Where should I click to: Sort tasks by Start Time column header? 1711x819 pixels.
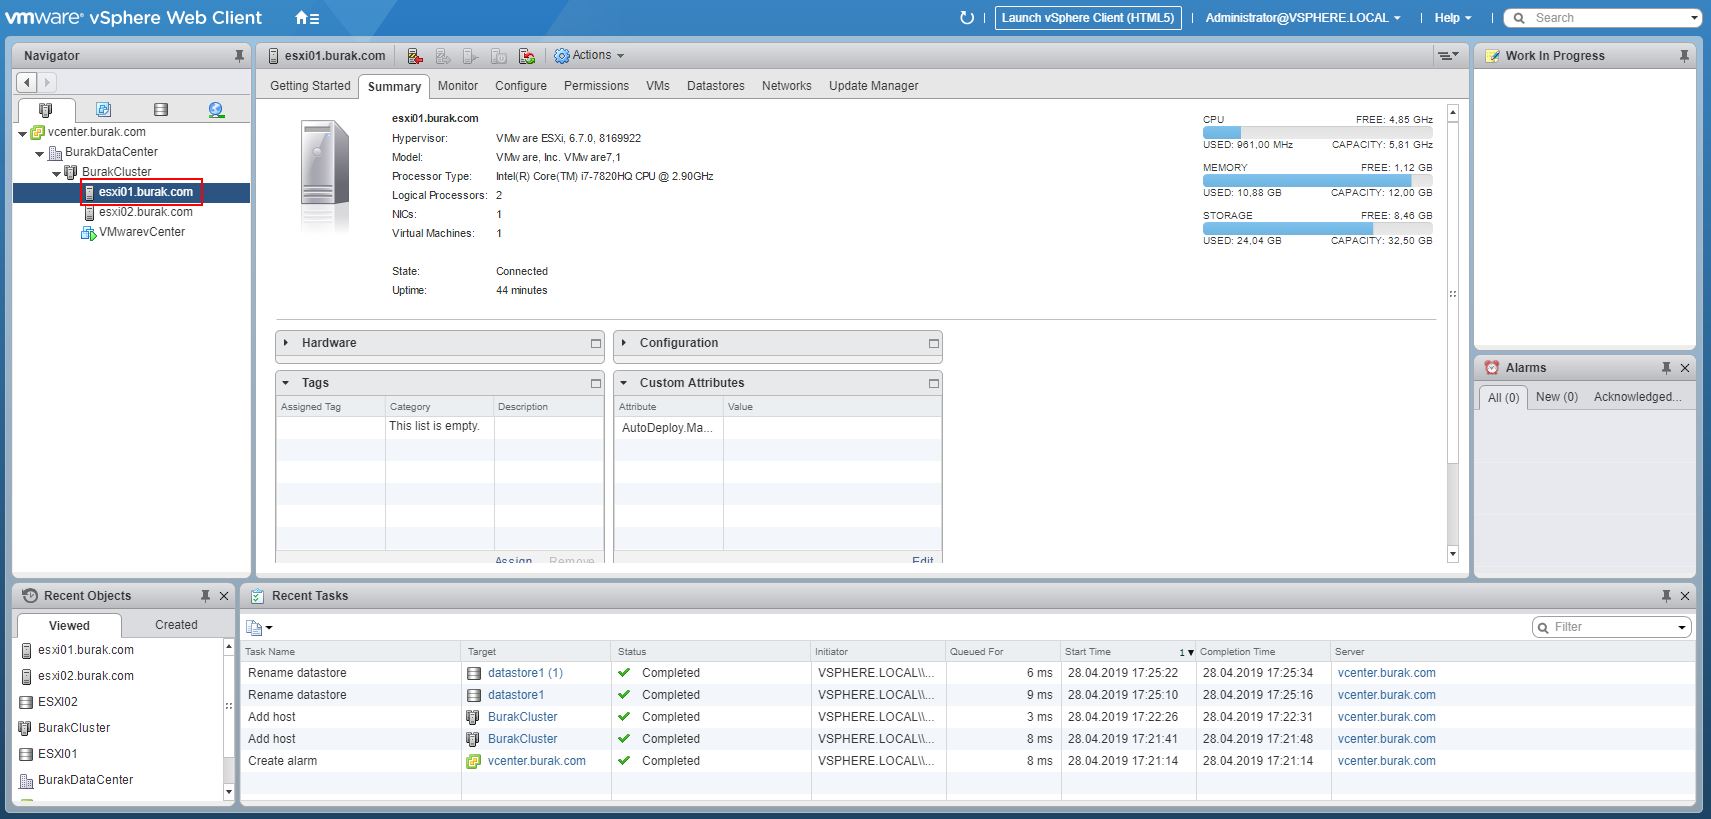point(1128,652)
